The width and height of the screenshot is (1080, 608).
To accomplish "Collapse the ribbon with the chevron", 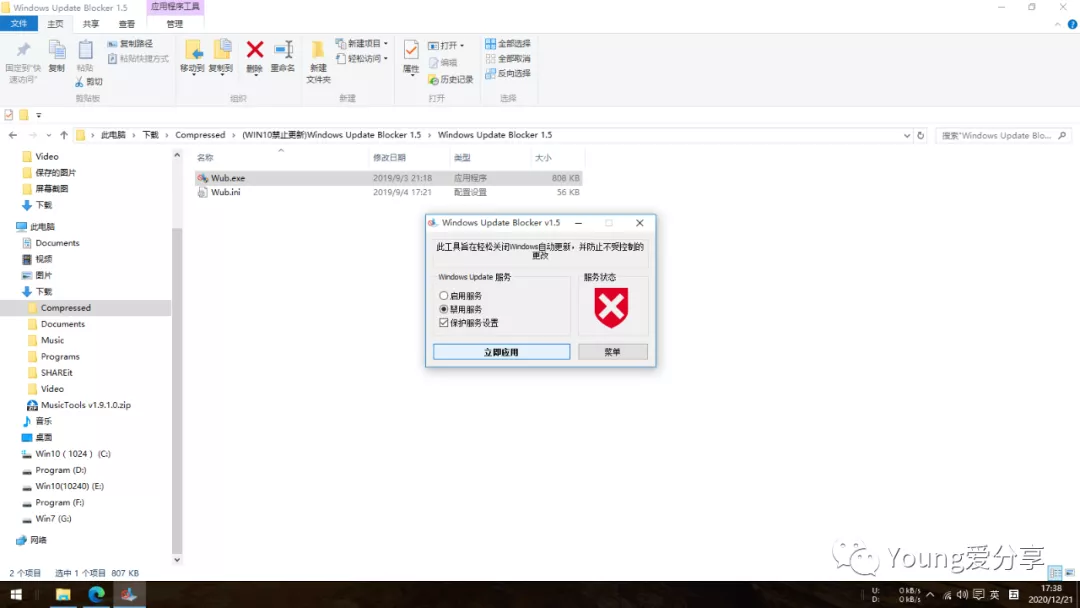I will (1057, 24).
